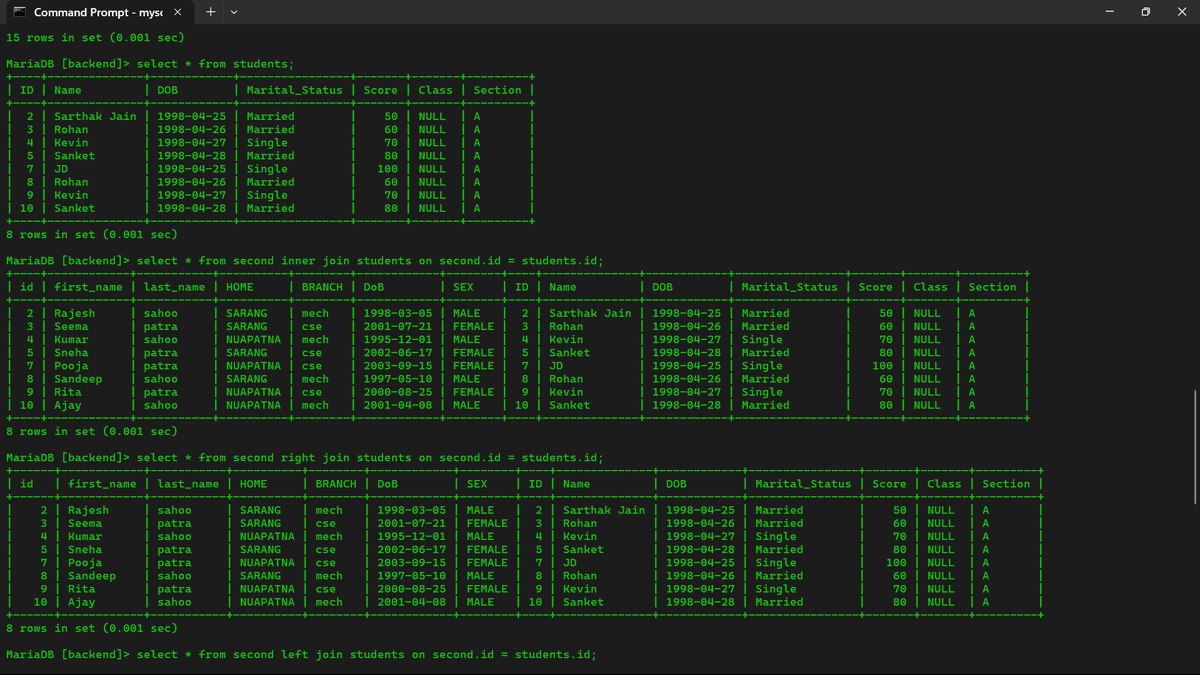Click 'FEMALE' value in Seema's row
This screenshot has width=1200, height=675.
[x=472, y=325]
